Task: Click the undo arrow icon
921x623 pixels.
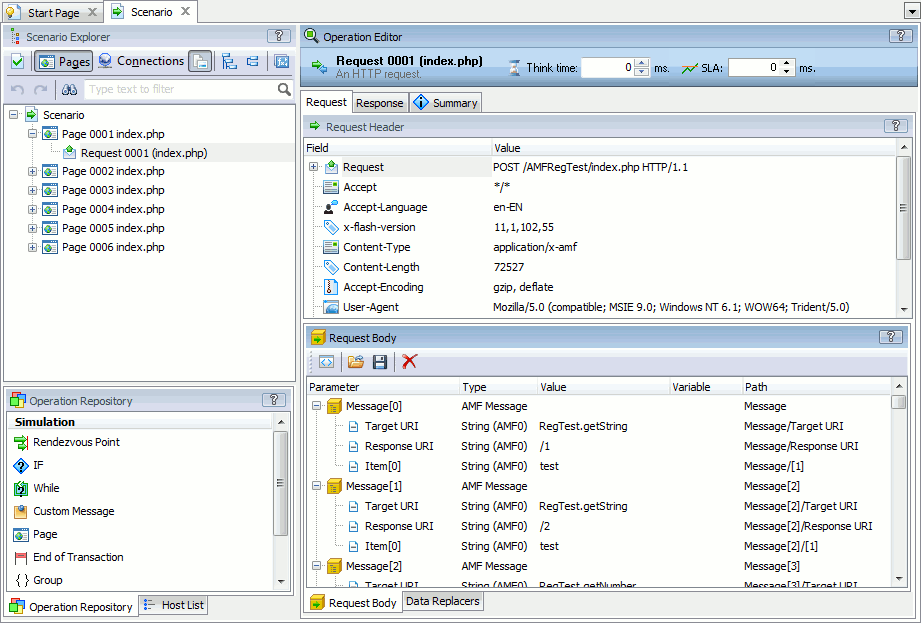Action: (18, 89)
